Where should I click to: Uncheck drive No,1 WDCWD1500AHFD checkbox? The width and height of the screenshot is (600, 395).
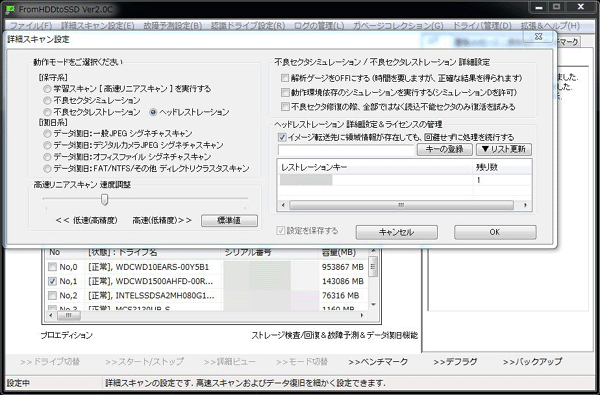52,281
